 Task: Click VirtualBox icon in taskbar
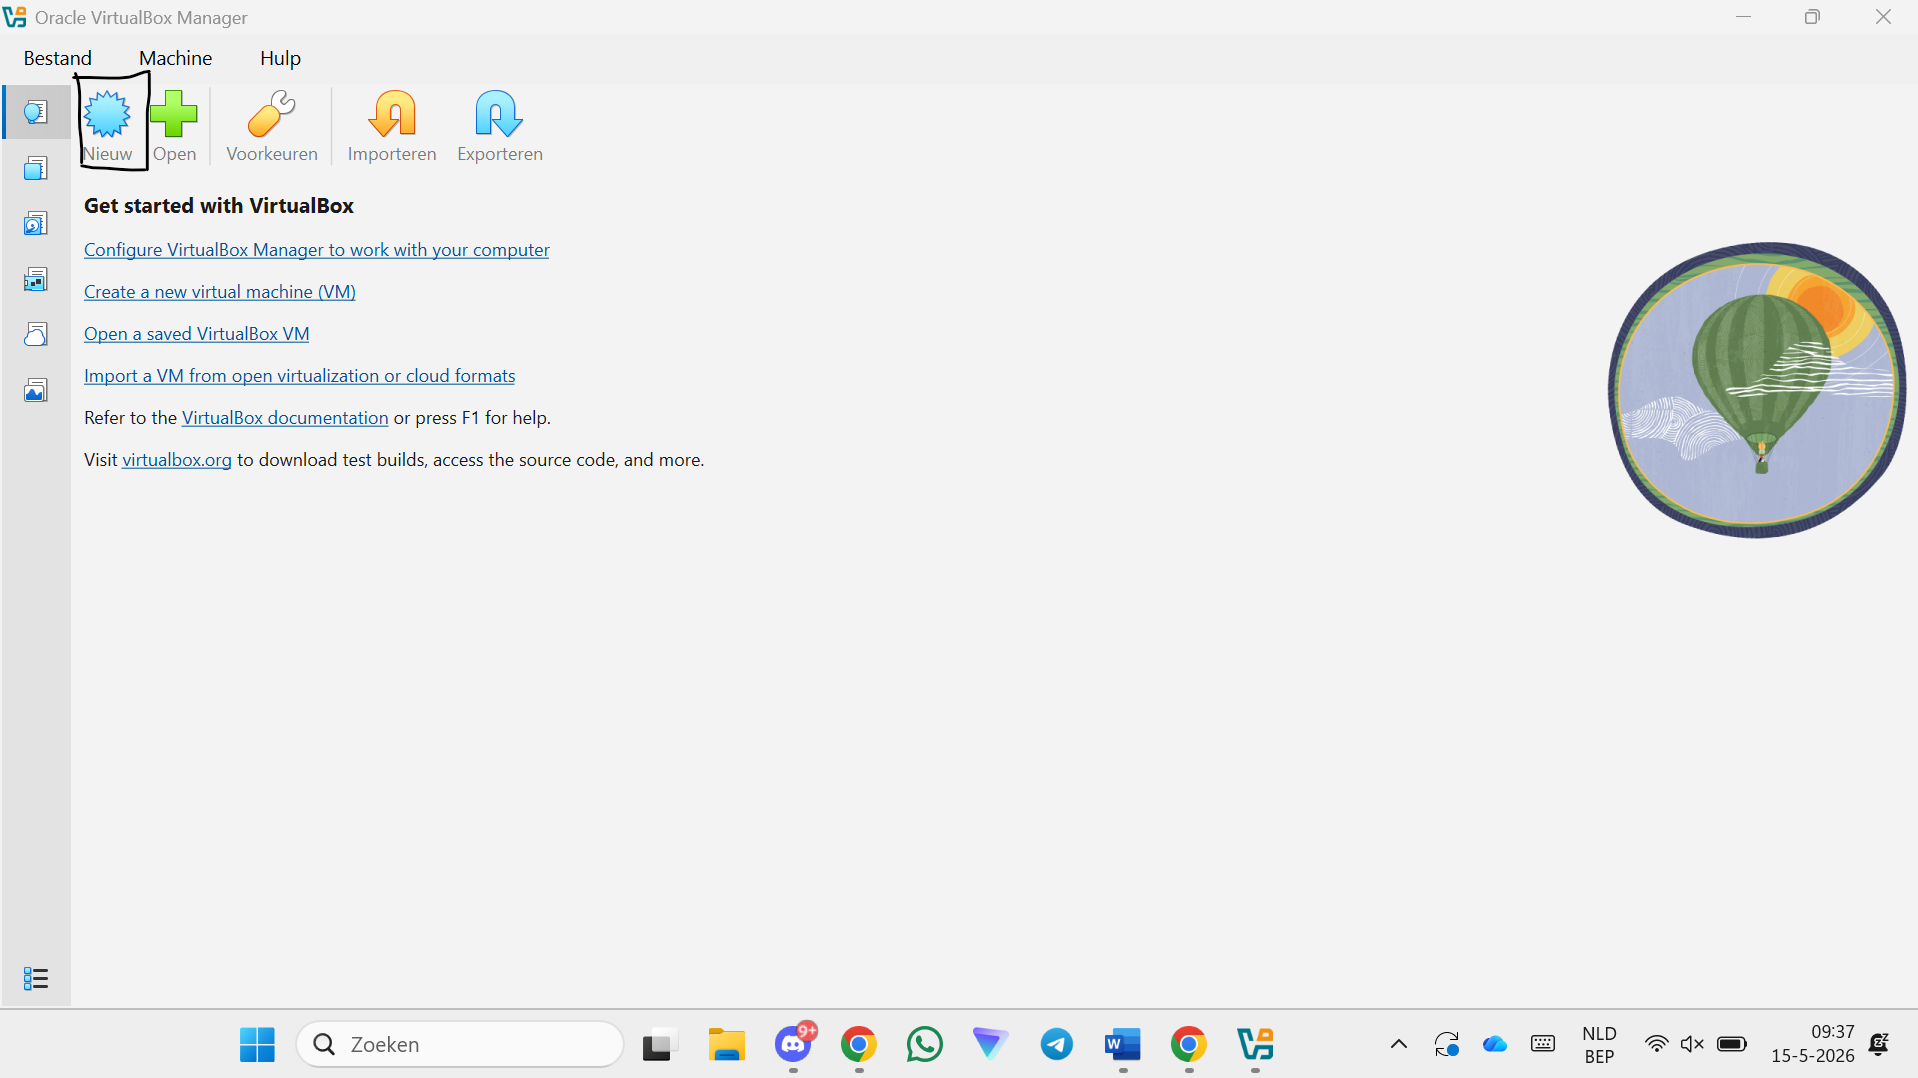1255,1044
